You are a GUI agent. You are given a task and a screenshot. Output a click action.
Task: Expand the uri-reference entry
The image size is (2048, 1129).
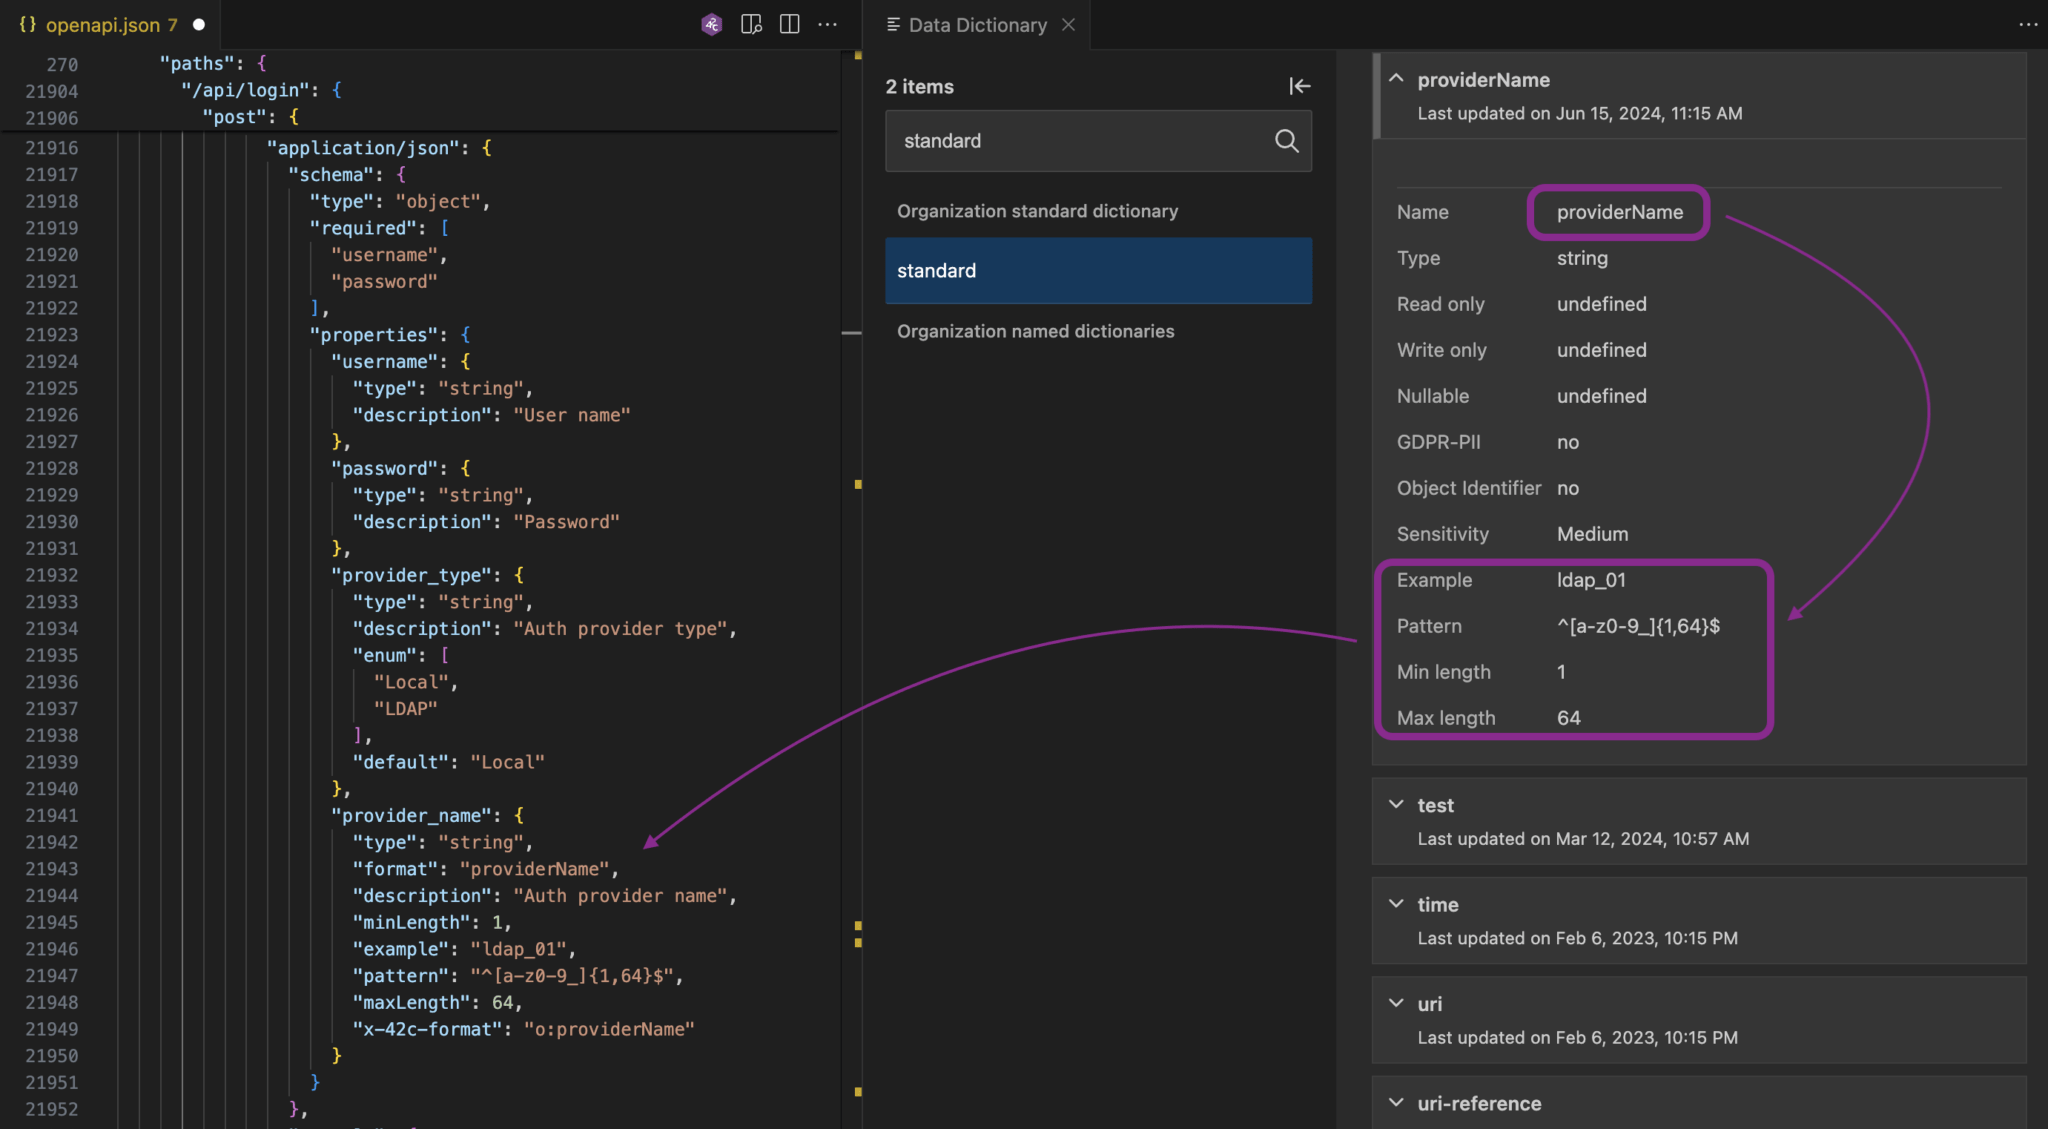(1396, 1102)
